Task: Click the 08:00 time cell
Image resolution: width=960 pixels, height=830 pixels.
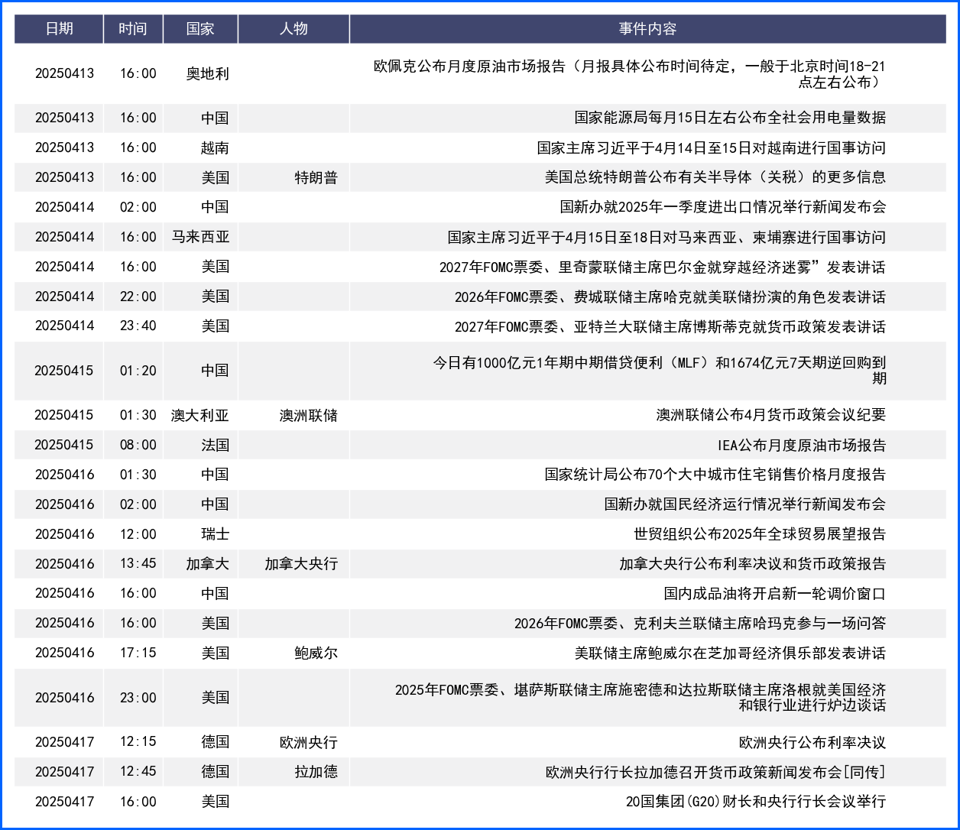Action: pyautogui.click(x=138, y=445)
